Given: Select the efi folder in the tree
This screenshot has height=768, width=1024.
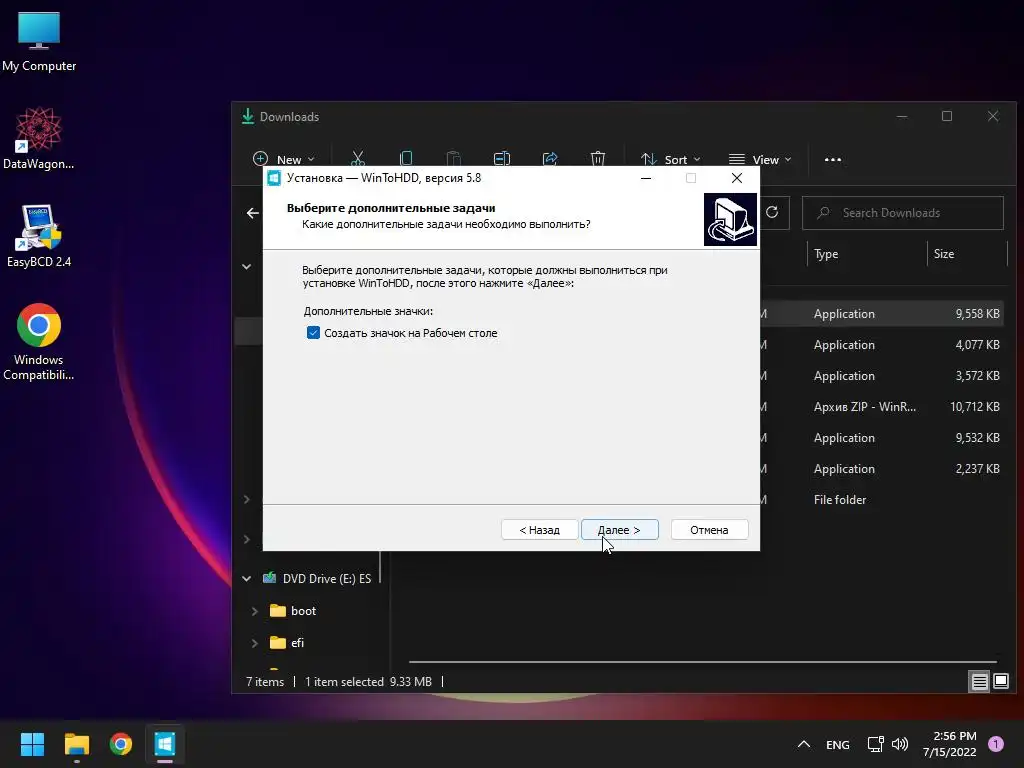Looking at the screenshot, I should coord(287,643).
